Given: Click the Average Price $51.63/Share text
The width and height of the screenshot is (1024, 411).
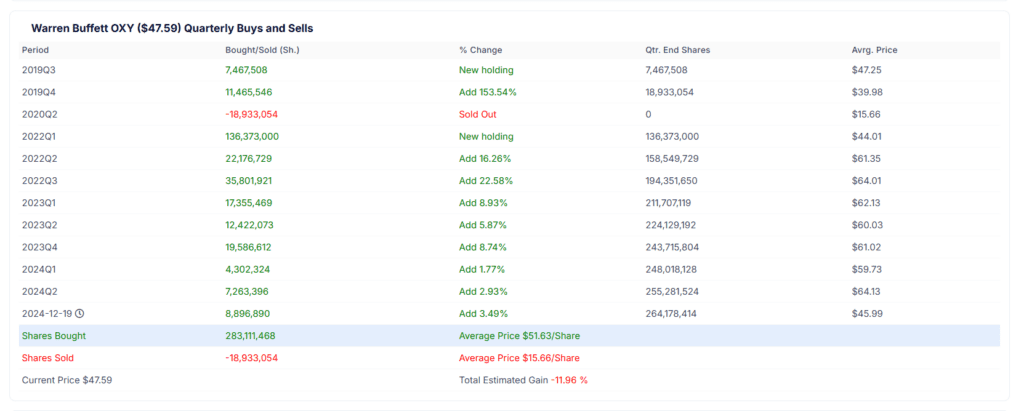Looking at the screenshot, I should point(519,336).
